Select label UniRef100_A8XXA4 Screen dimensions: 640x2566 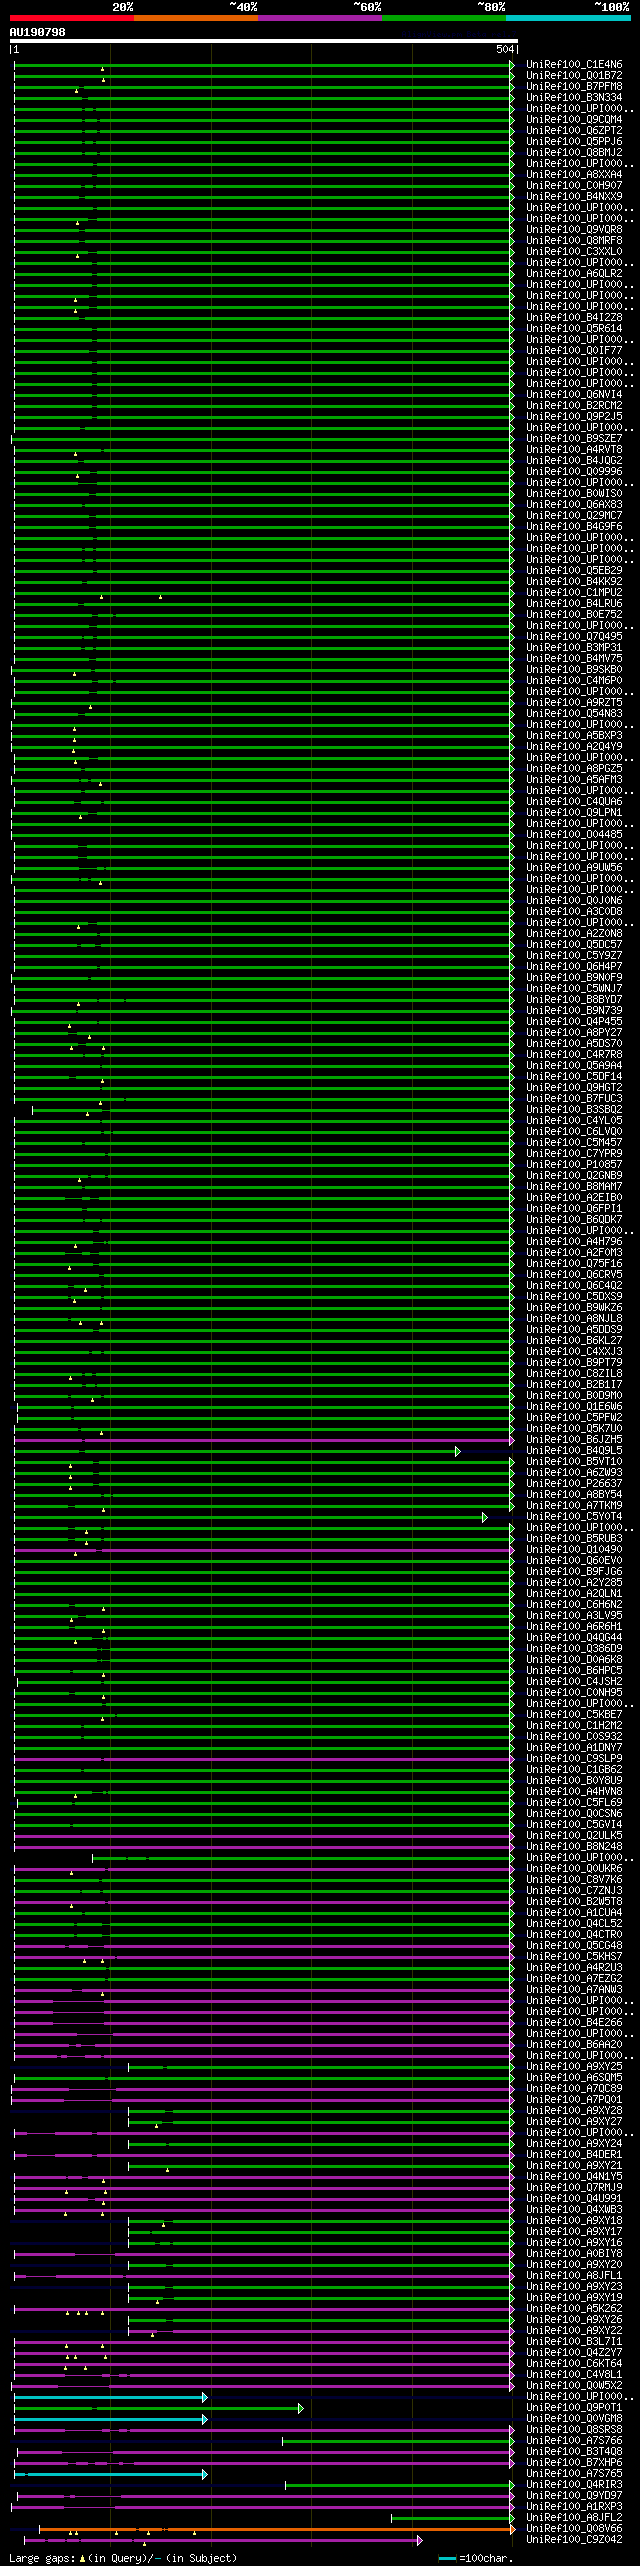(574, 175)
